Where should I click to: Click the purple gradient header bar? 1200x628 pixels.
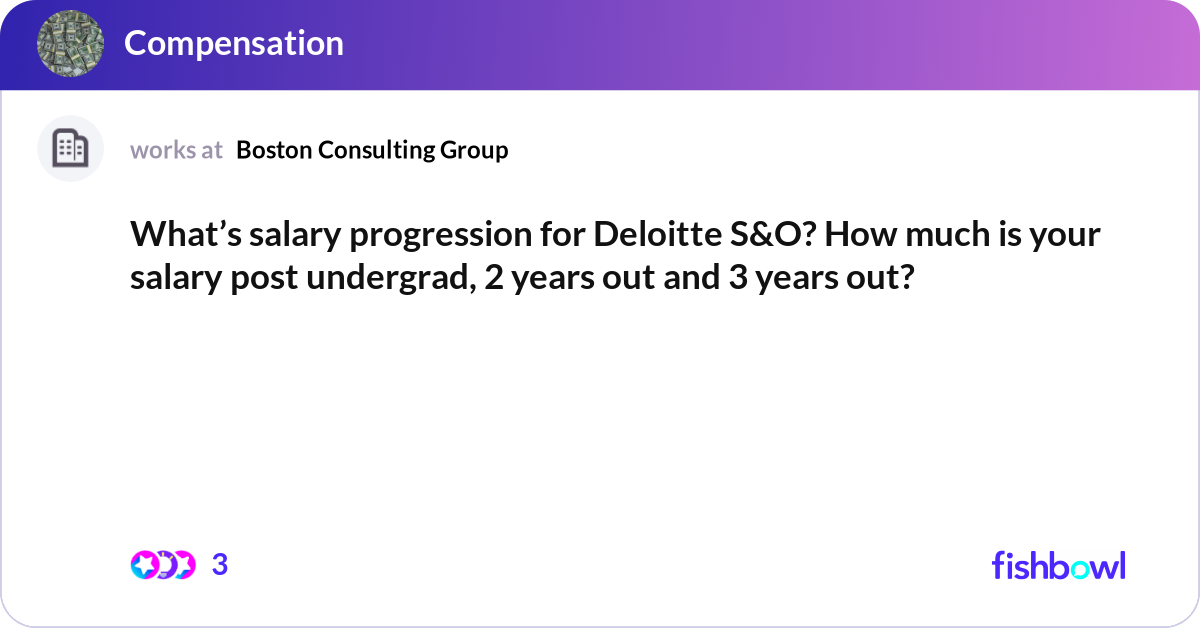[600, 45]
